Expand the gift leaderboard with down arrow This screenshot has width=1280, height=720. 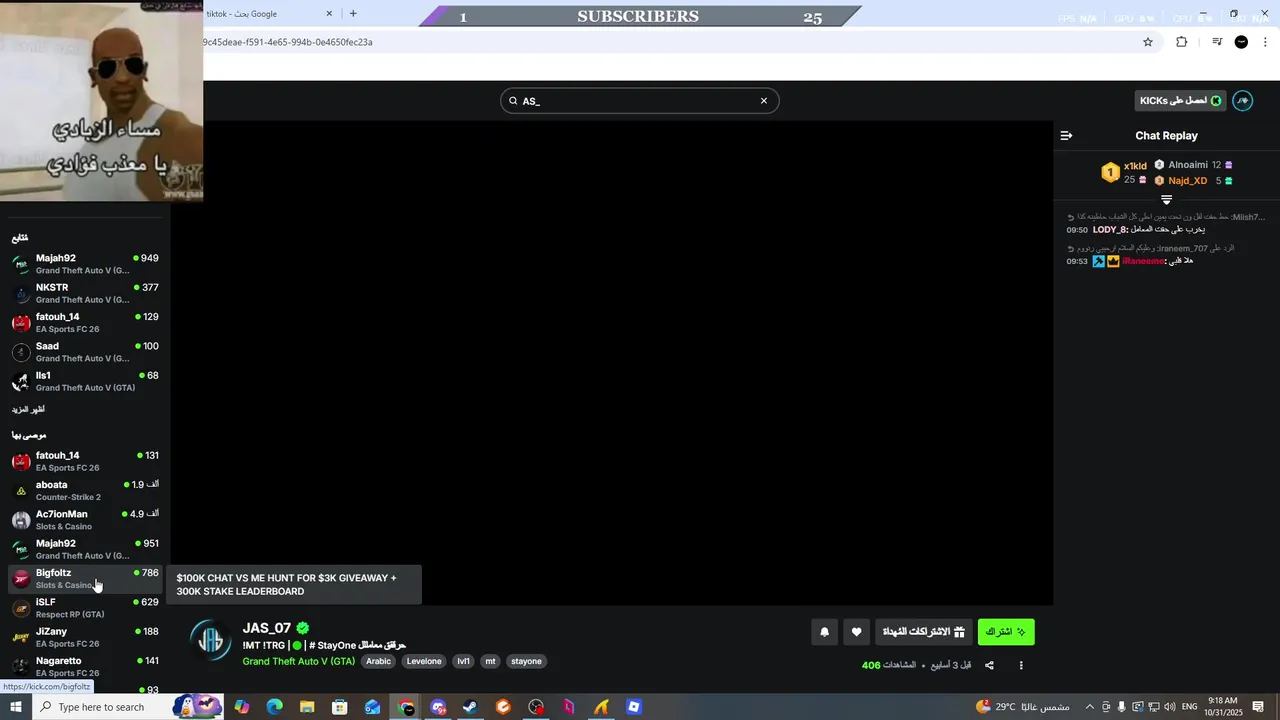click(x=1166, y=200)
